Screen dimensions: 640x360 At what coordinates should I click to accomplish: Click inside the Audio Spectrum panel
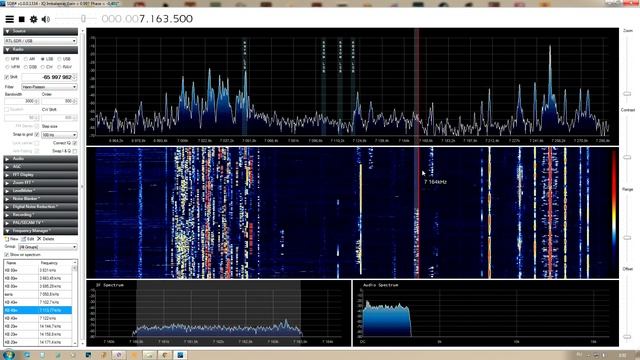[486, 313]
